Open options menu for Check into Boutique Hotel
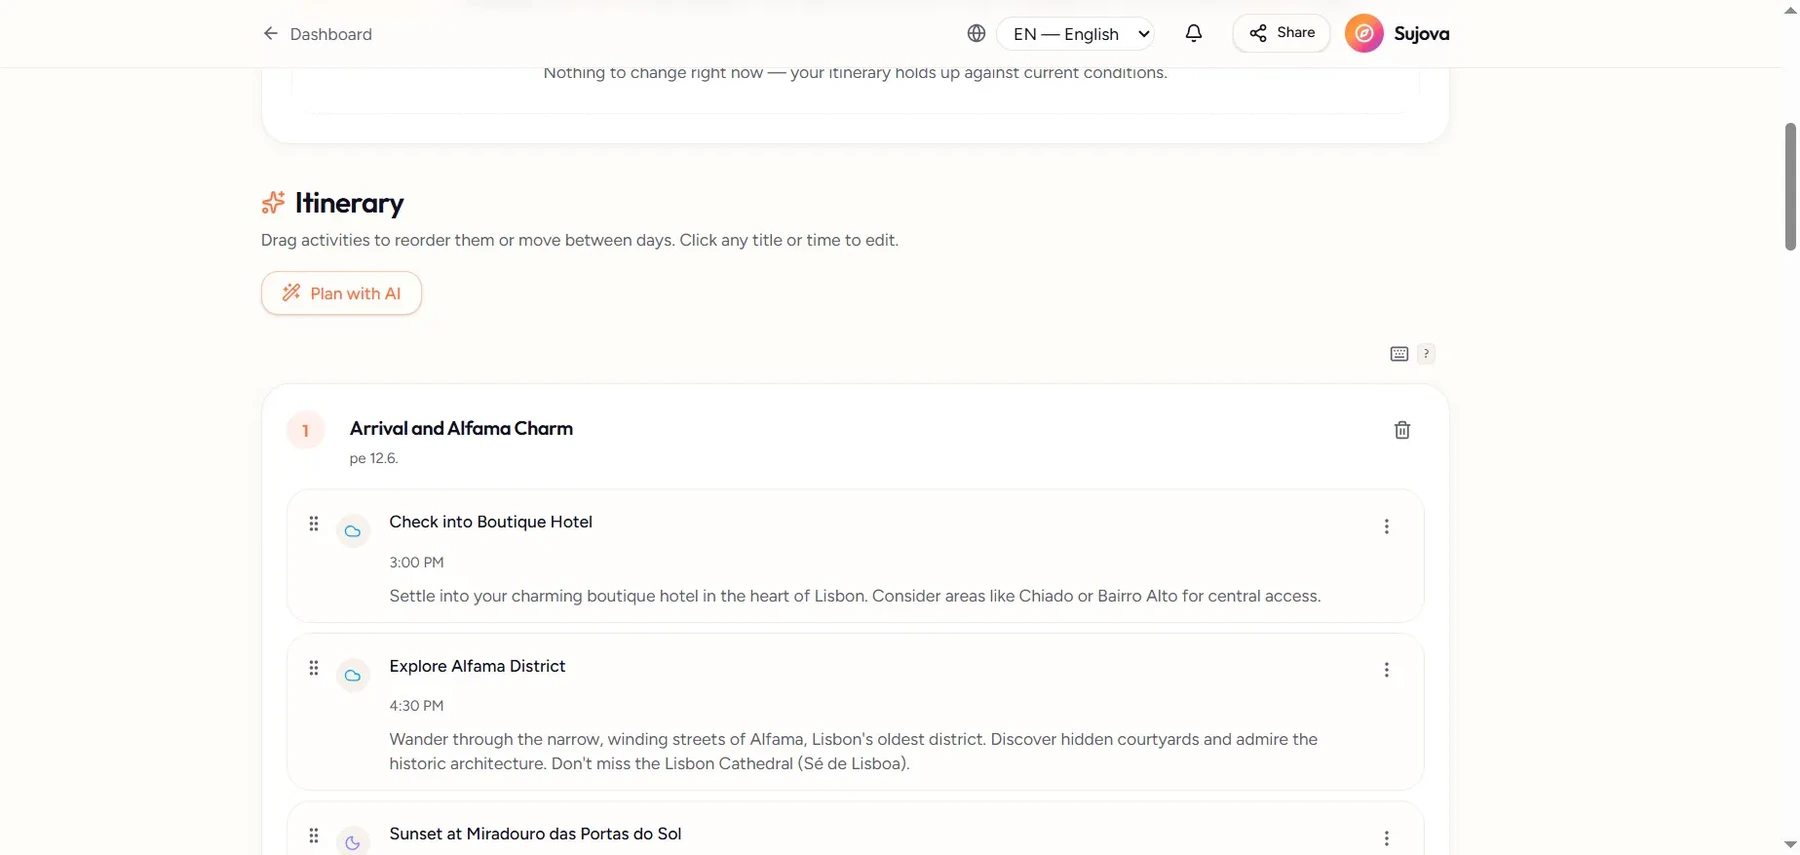Screen dimensions: 1800x855 1386,526
